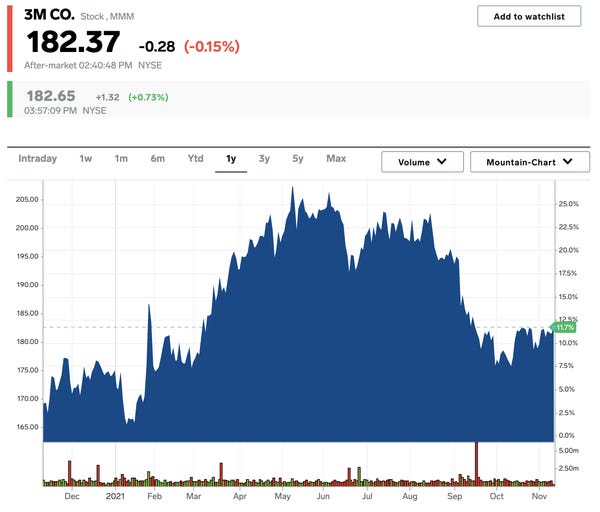Screen dimensions: 600x512
Task: Select the 6m time range tab
Action: point(158,158)
